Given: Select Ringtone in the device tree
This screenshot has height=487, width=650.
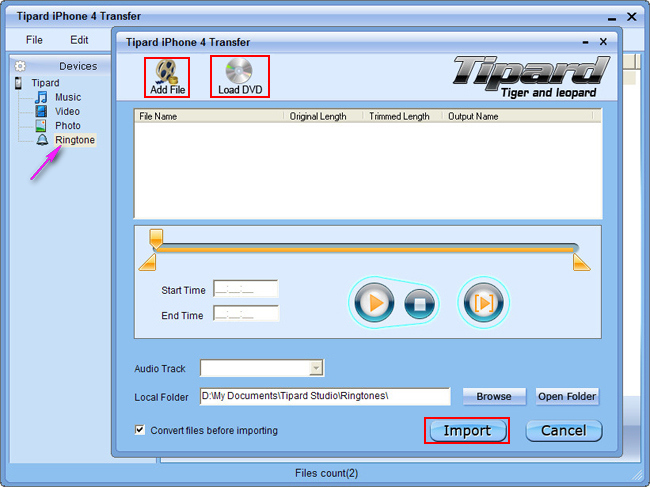Looking at the screenshot, I should 75,140.
